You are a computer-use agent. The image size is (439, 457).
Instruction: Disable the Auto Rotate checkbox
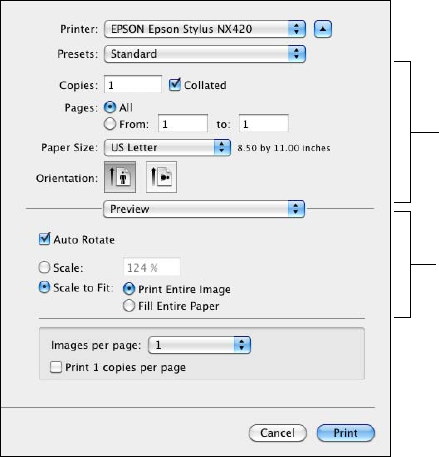tap(44, 239)
